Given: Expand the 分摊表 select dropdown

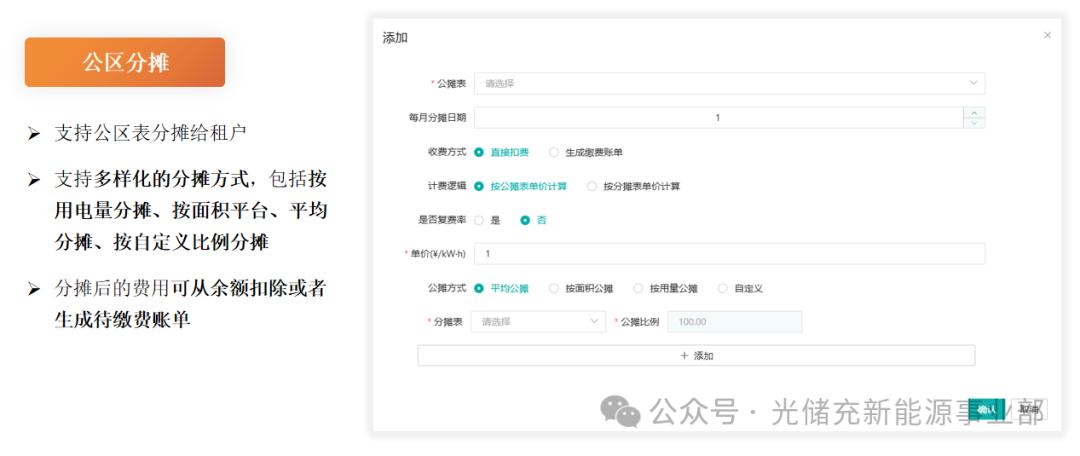Looking at the screenshot, I should (x=538, y=322).
